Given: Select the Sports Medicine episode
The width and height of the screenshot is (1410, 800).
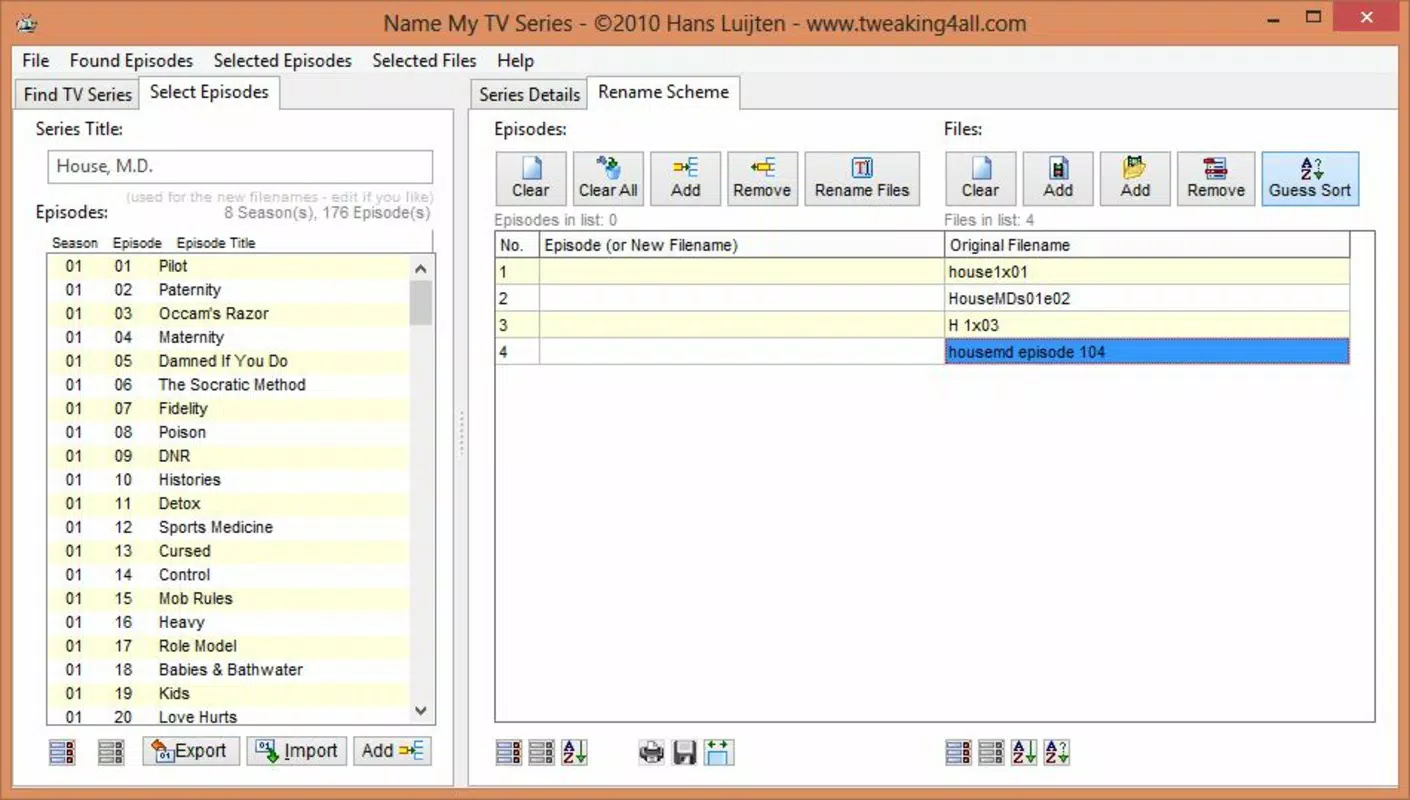Looking at the screenshot, I should click(229, 527).
